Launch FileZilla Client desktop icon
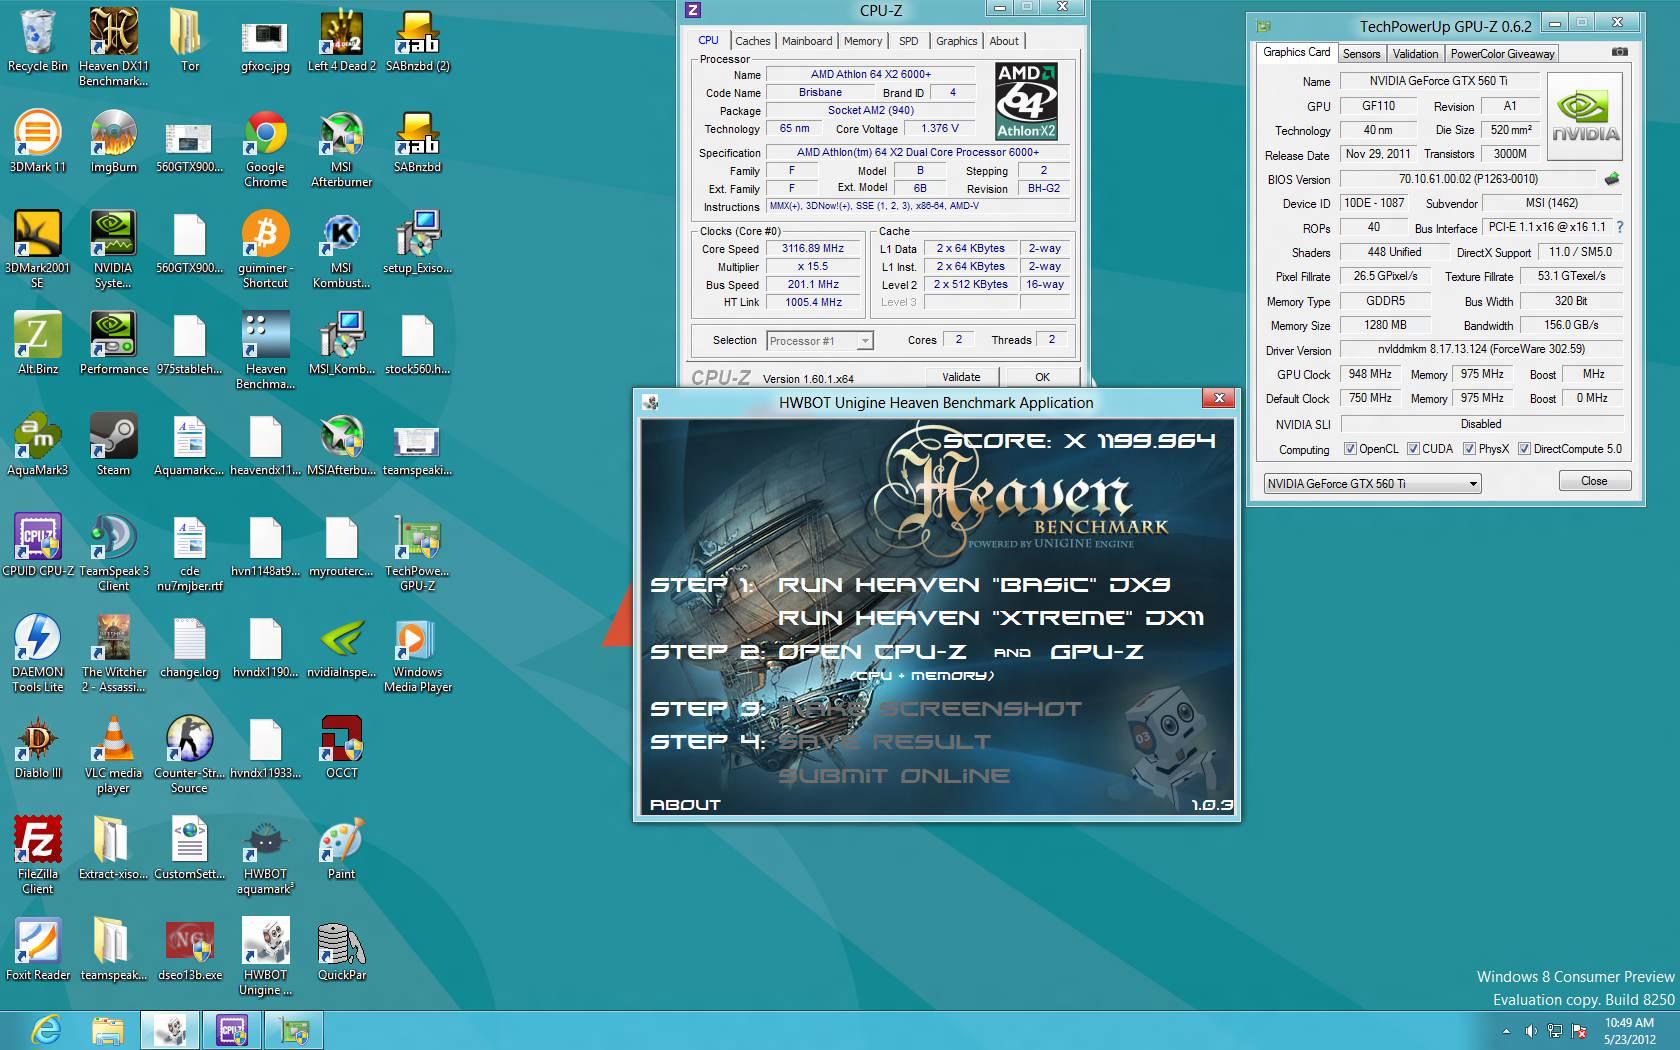This screenshot has height=1050, width=1680. pos(38,855)
